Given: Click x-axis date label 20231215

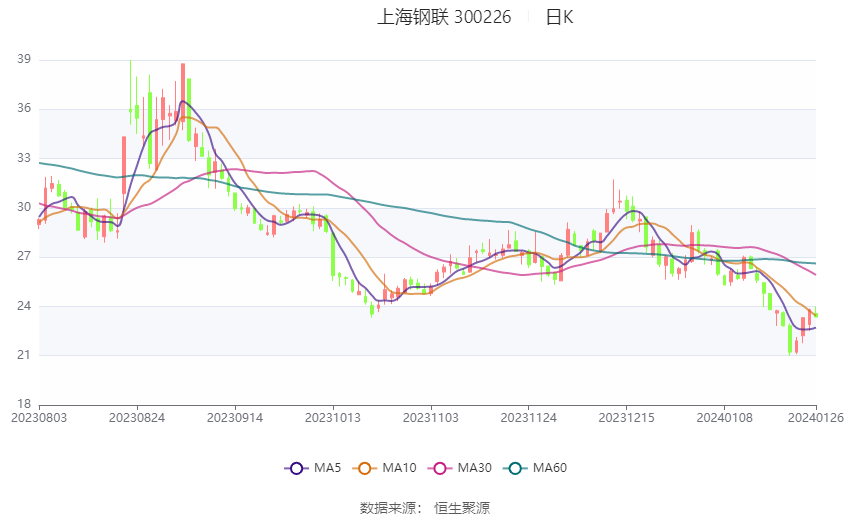Looking at the screenshot, I should tap(627, 418).
